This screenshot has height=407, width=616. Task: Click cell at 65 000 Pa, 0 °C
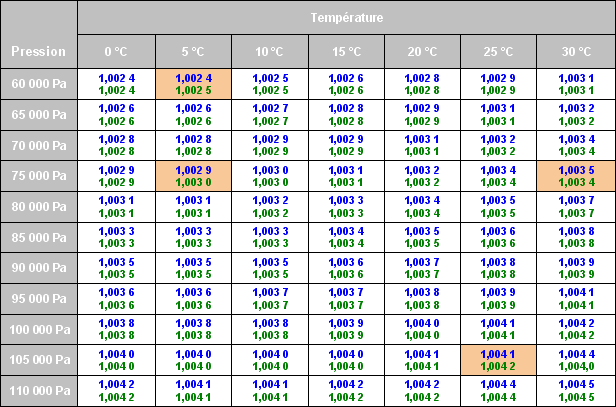click(x=116, y=115)
